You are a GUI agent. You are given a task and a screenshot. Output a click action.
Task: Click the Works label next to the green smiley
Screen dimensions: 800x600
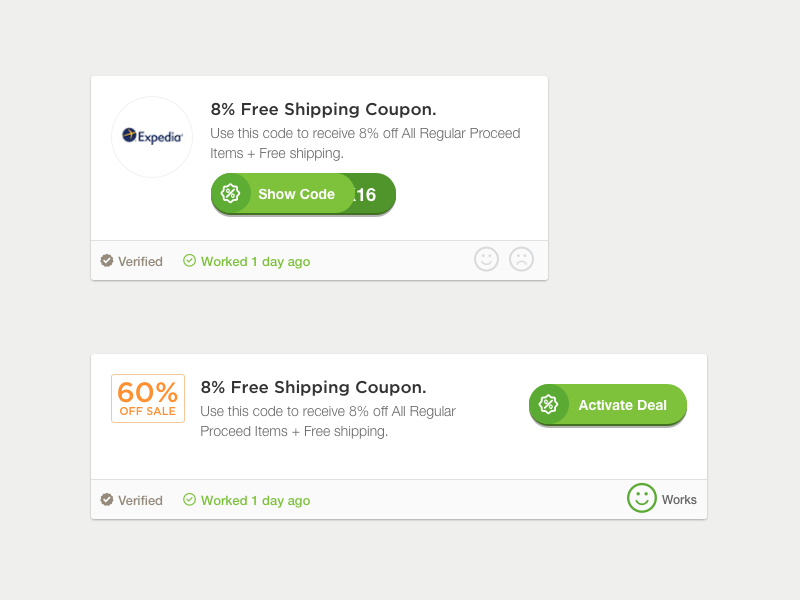[x=679, y=500]
